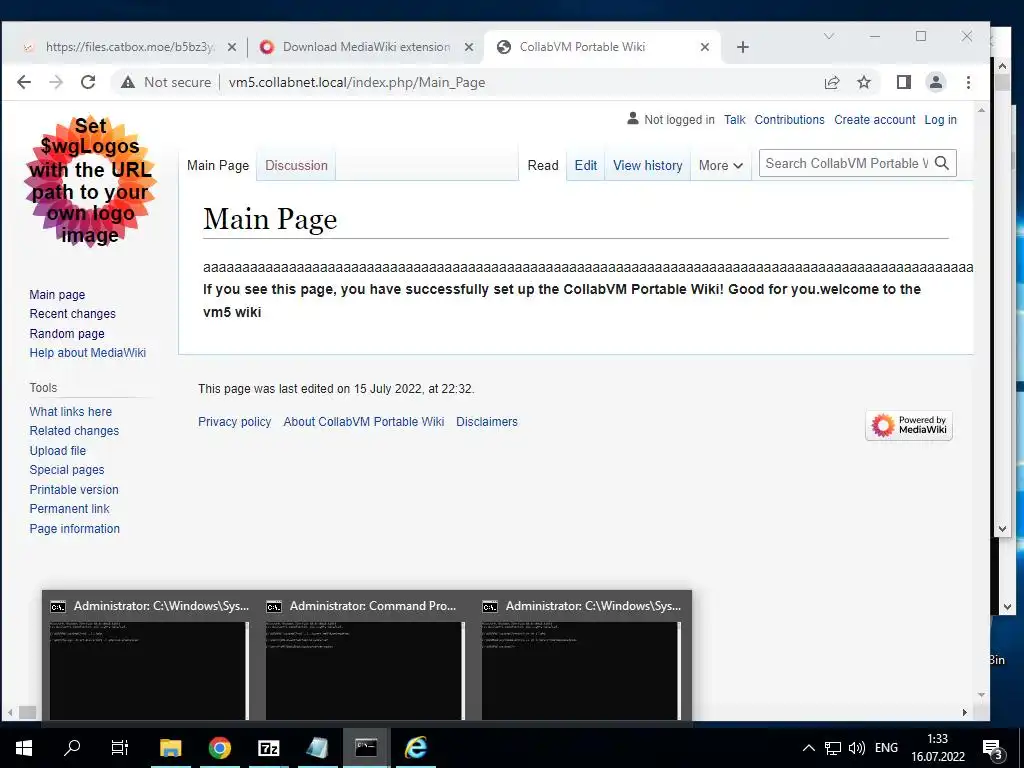Close the CollabVM Portable Wiki tab
Image resolution: width=1024 pixels, height=768 pixels.
pyautogui.click(x=705, y=47)
